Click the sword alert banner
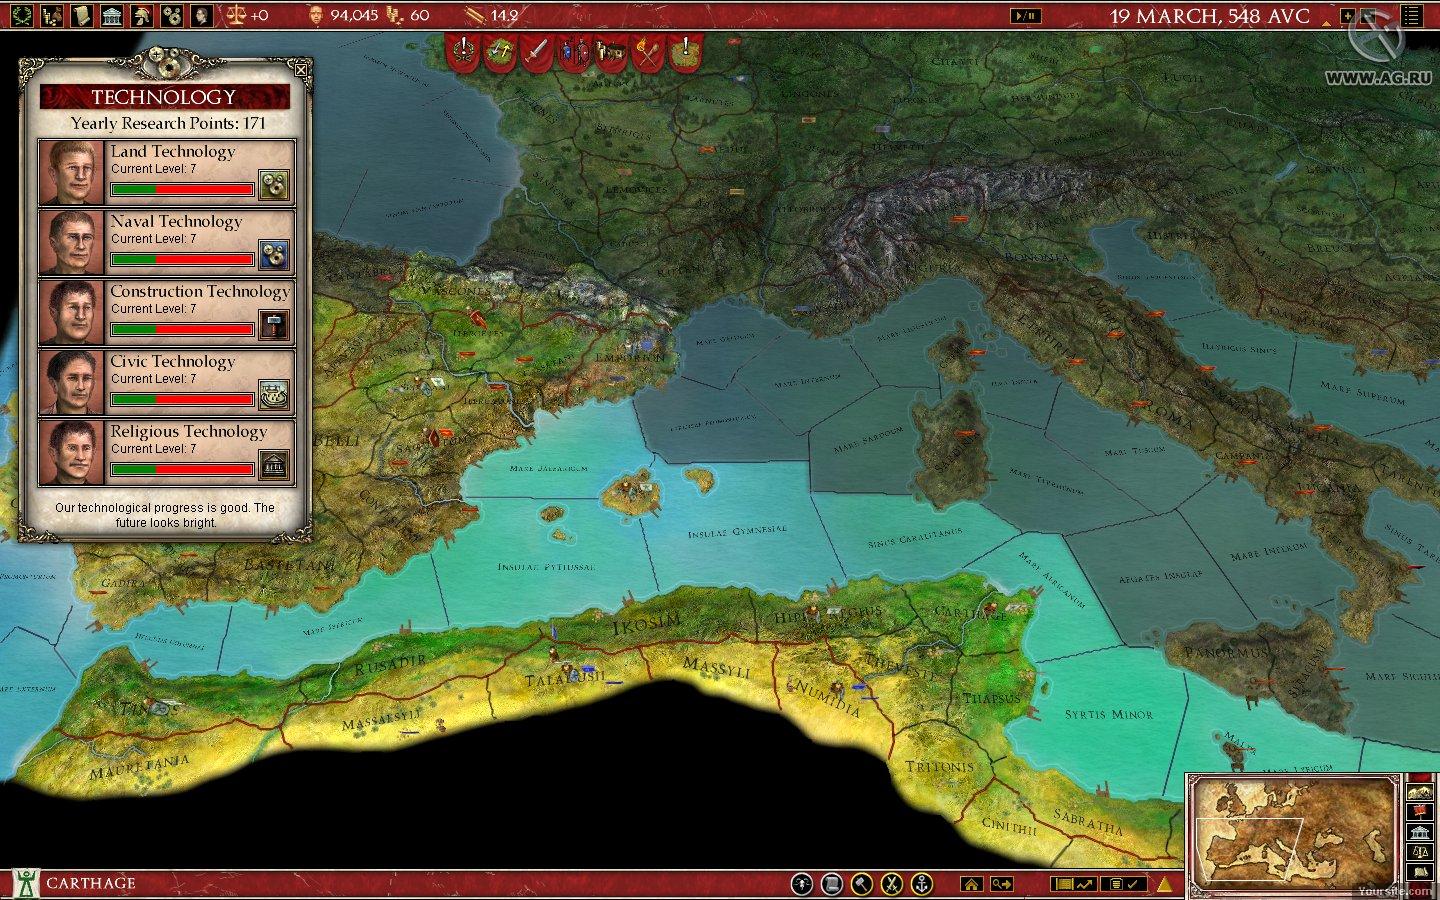 (537, 50)
